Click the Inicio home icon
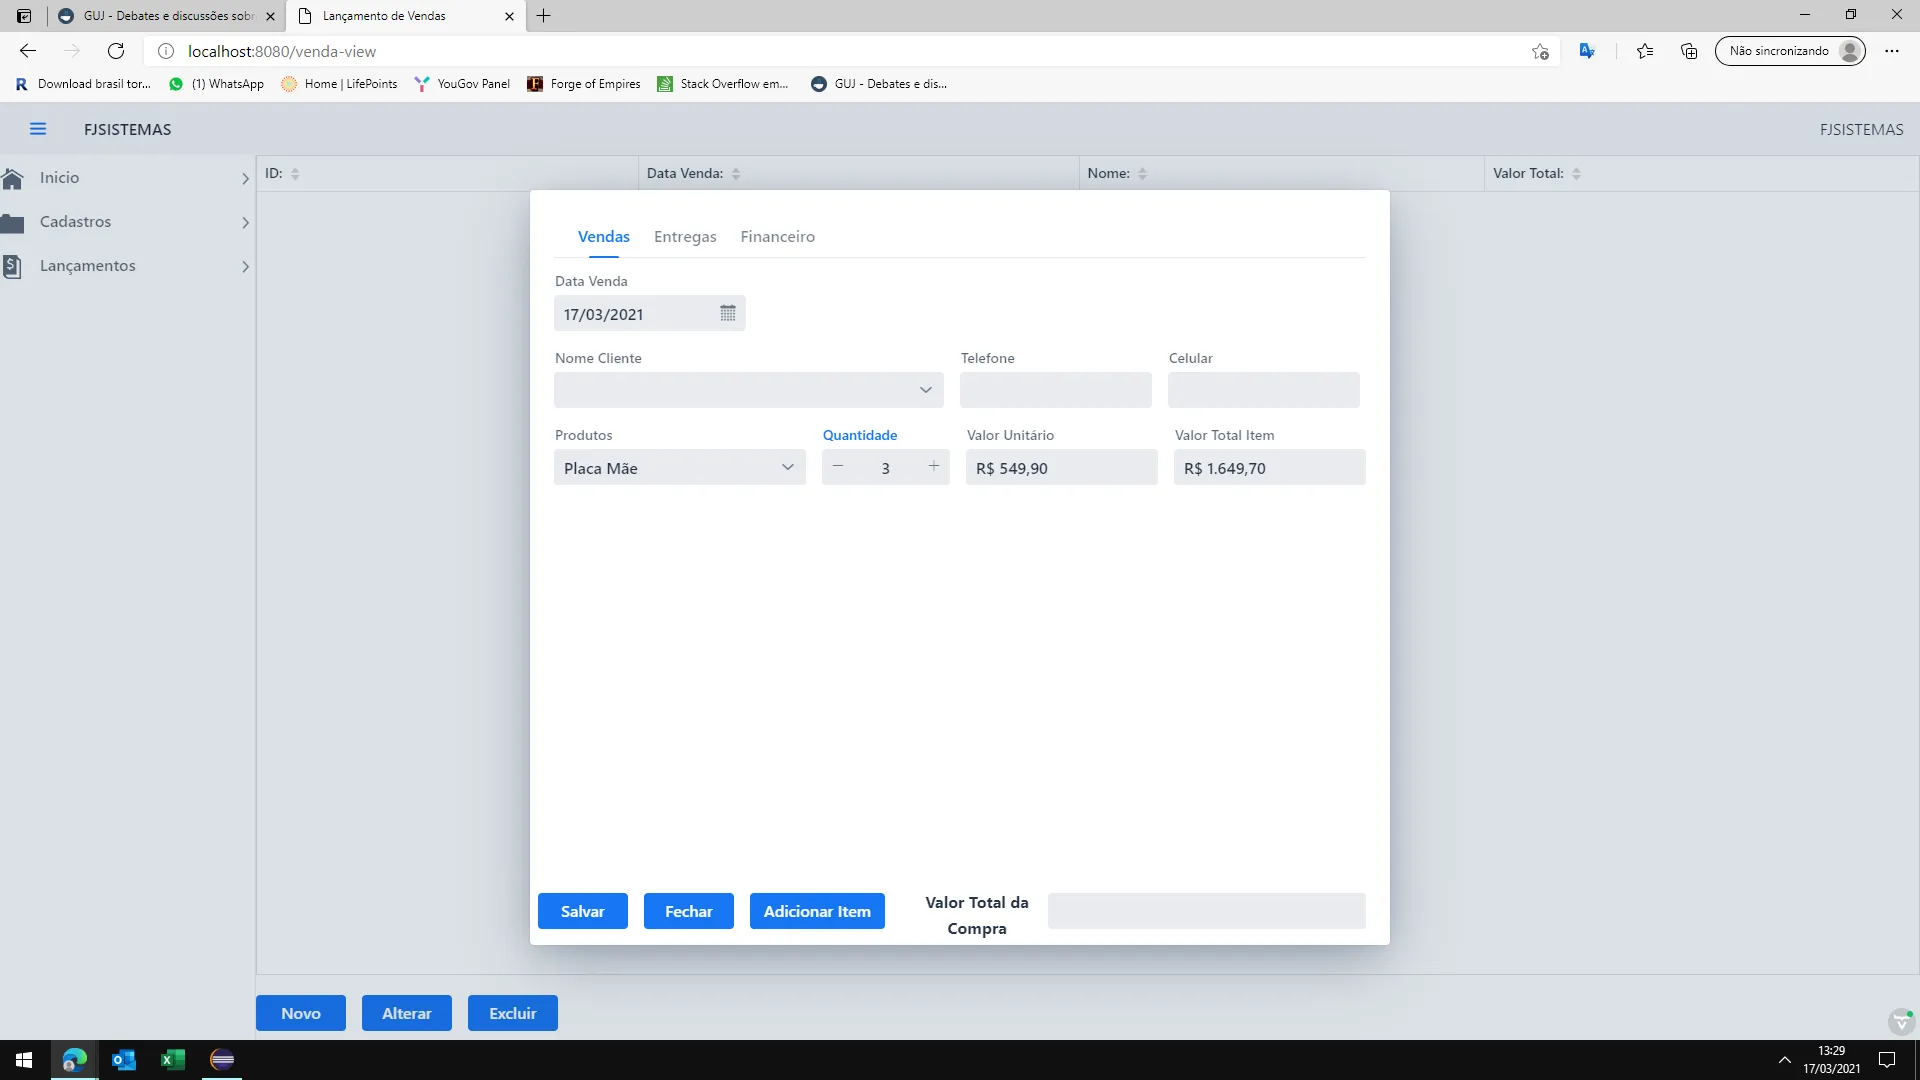The height and width of the screenshot is (1080, 1920). click(13, 179)
